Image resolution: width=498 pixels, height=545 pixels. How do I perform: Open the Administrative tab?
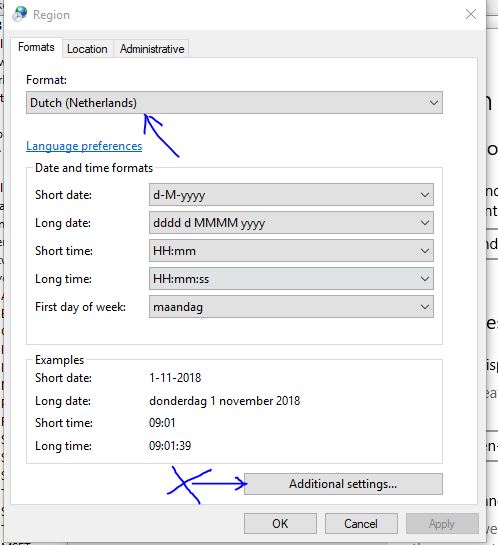point(152,49)
